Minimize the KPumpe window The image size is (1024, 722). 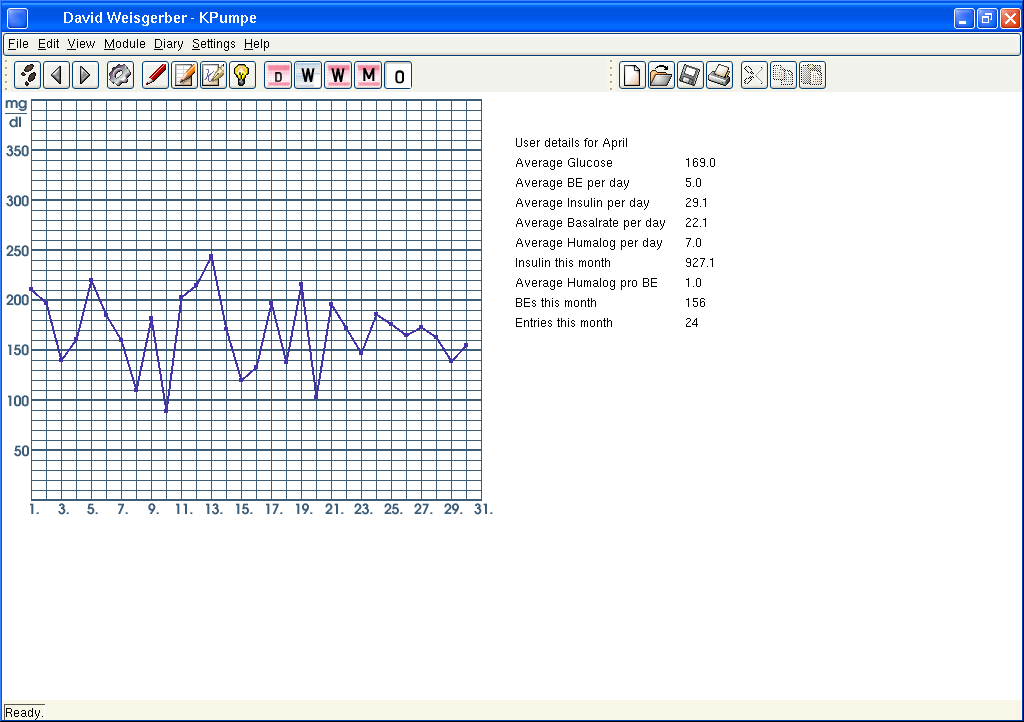[963, 18]
